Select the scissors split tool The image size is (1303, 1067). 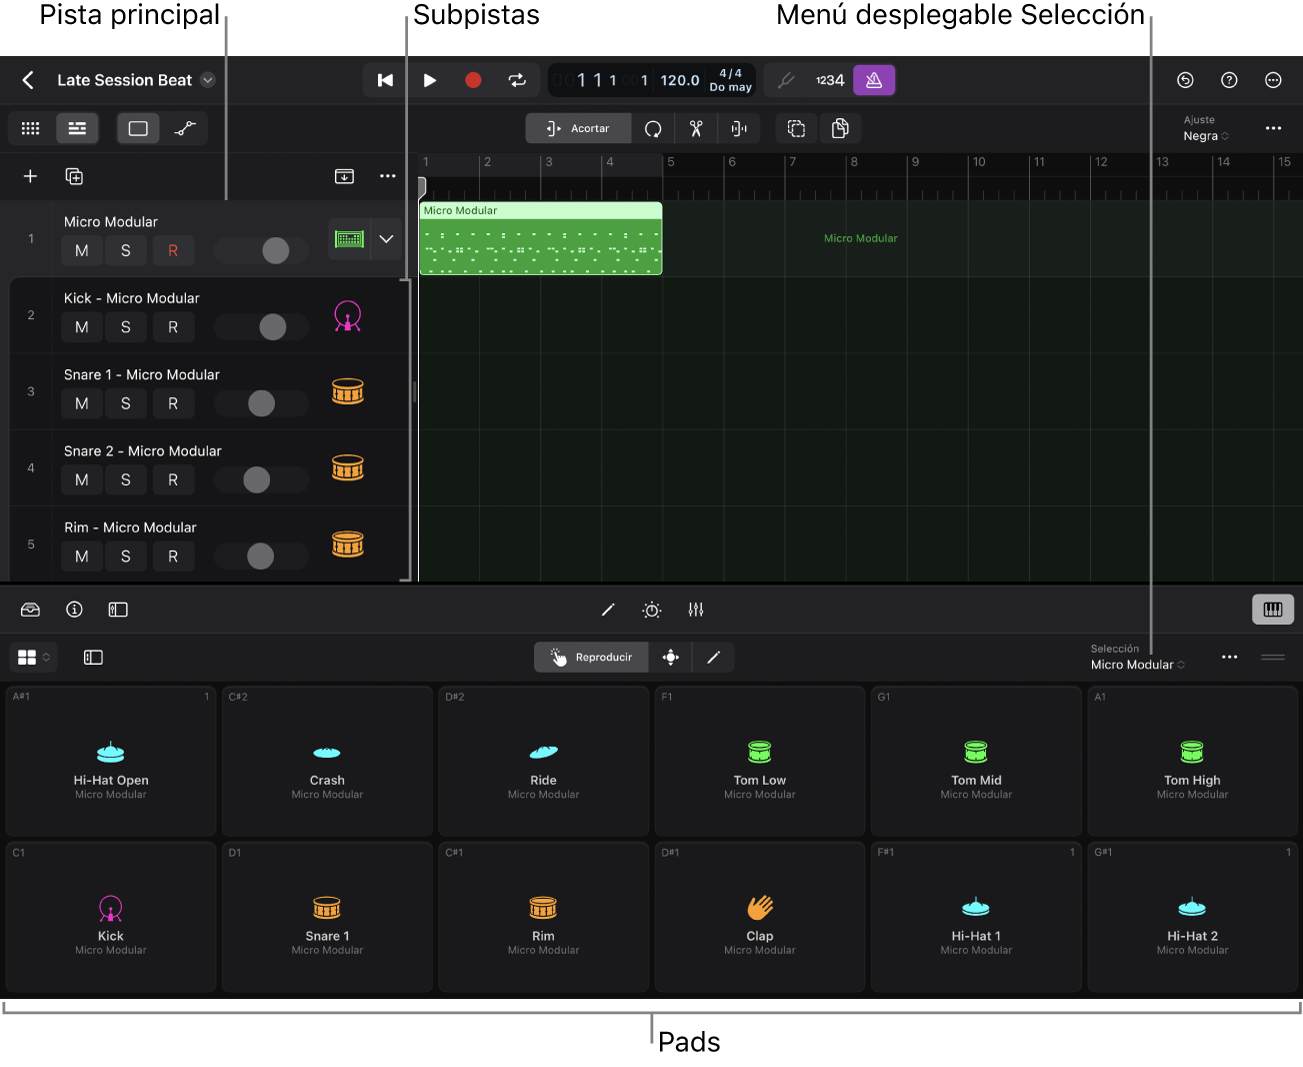[695, 128]
